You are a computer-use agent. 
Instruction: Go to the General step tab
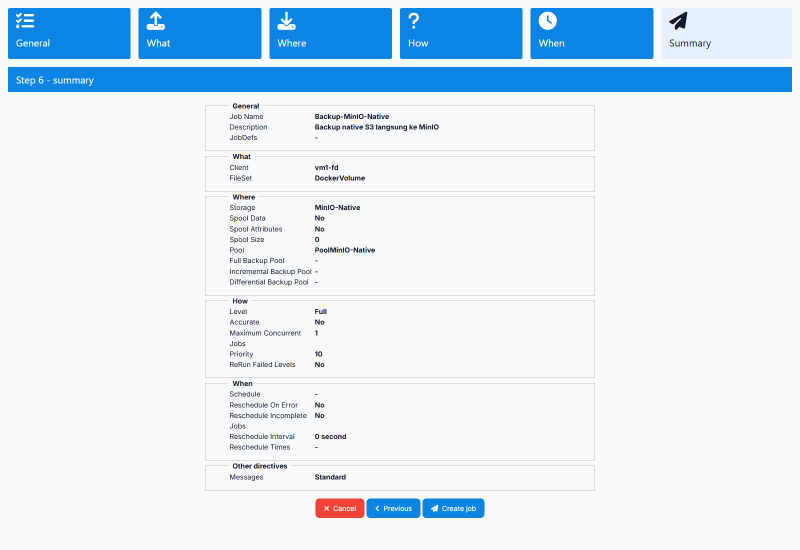tap(69, 33)
